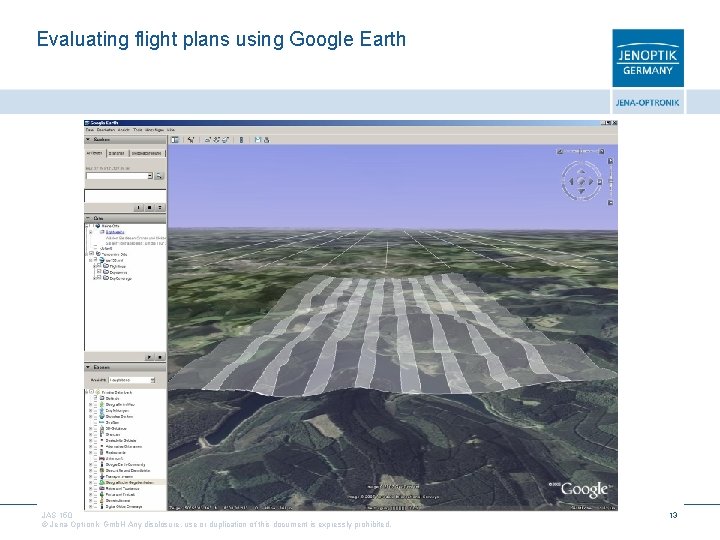Click the clear results button under search results
The height and width of the screenshot is (540, 720).
(160, 208)
